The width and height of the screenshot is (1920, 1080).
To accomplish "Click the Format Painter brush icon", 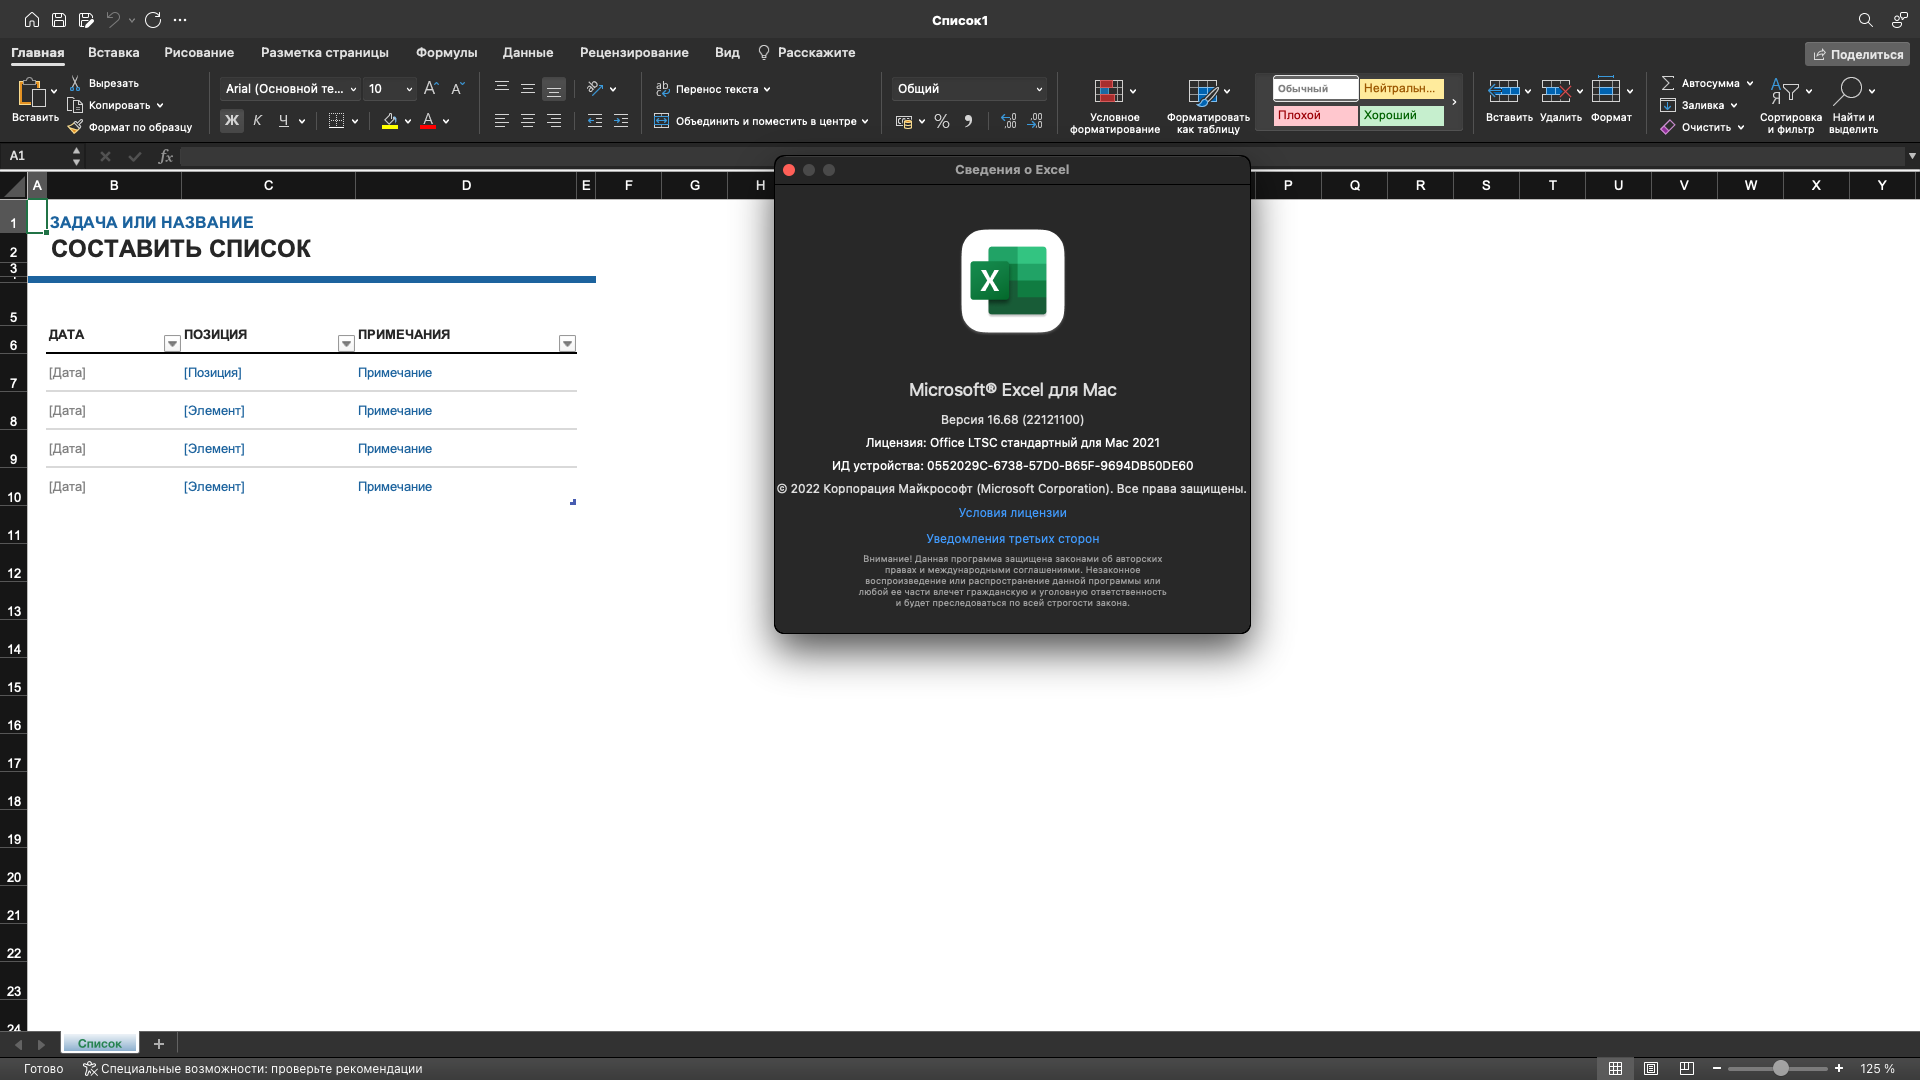I will 75,127.
